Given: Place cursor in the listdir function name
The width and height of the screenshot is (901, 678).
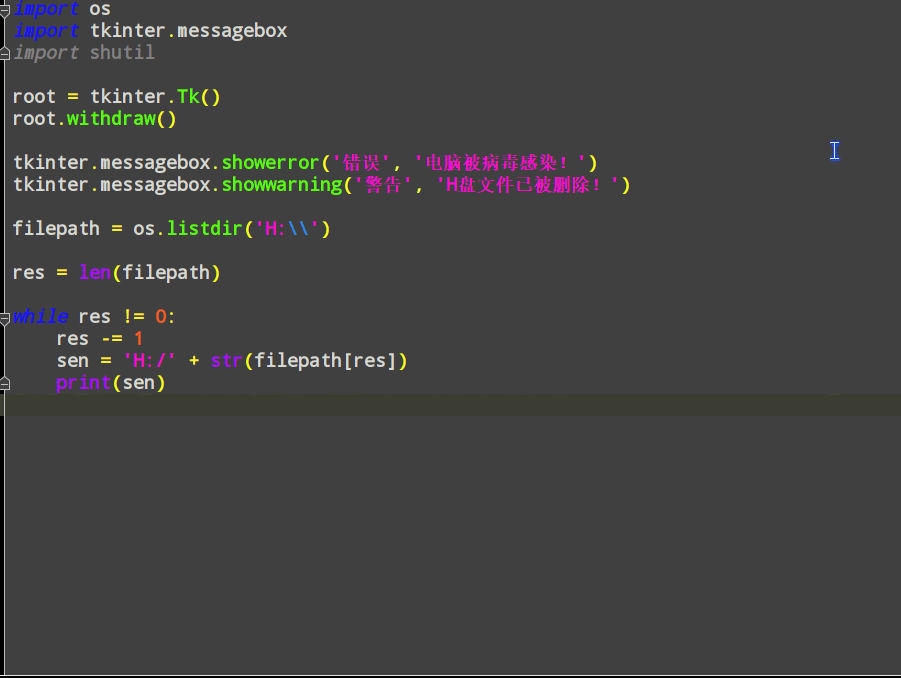Looking at the screenshot, I should [x=204, y=228].
